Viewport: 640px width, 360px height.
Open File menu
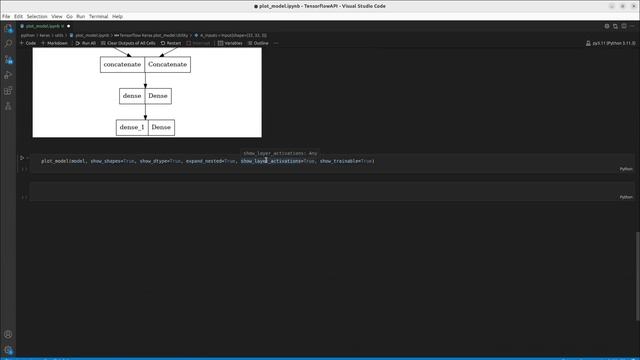pos(6,16)
